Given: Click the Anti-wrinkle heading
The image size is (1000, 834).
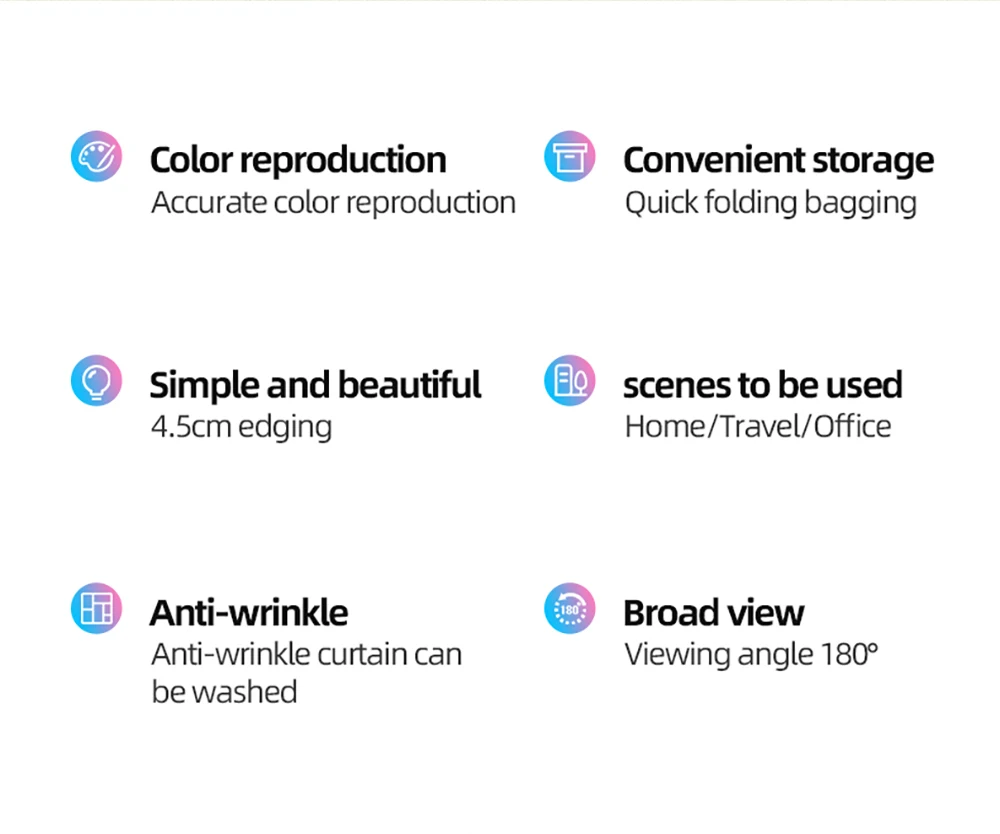Looking at the screenshot, I should [x=249, y=613].
